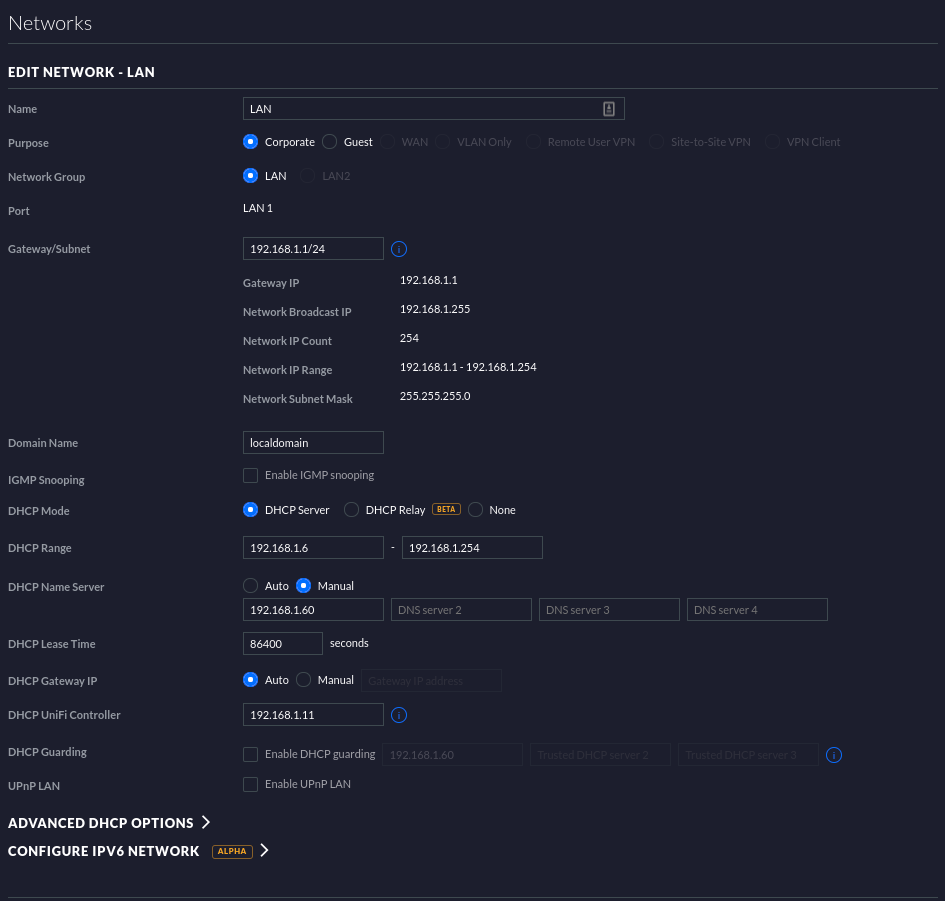
Task: Click the info icon beside Gateway/Subnet field
Action: pyautogui.click(x=399, y=249)
